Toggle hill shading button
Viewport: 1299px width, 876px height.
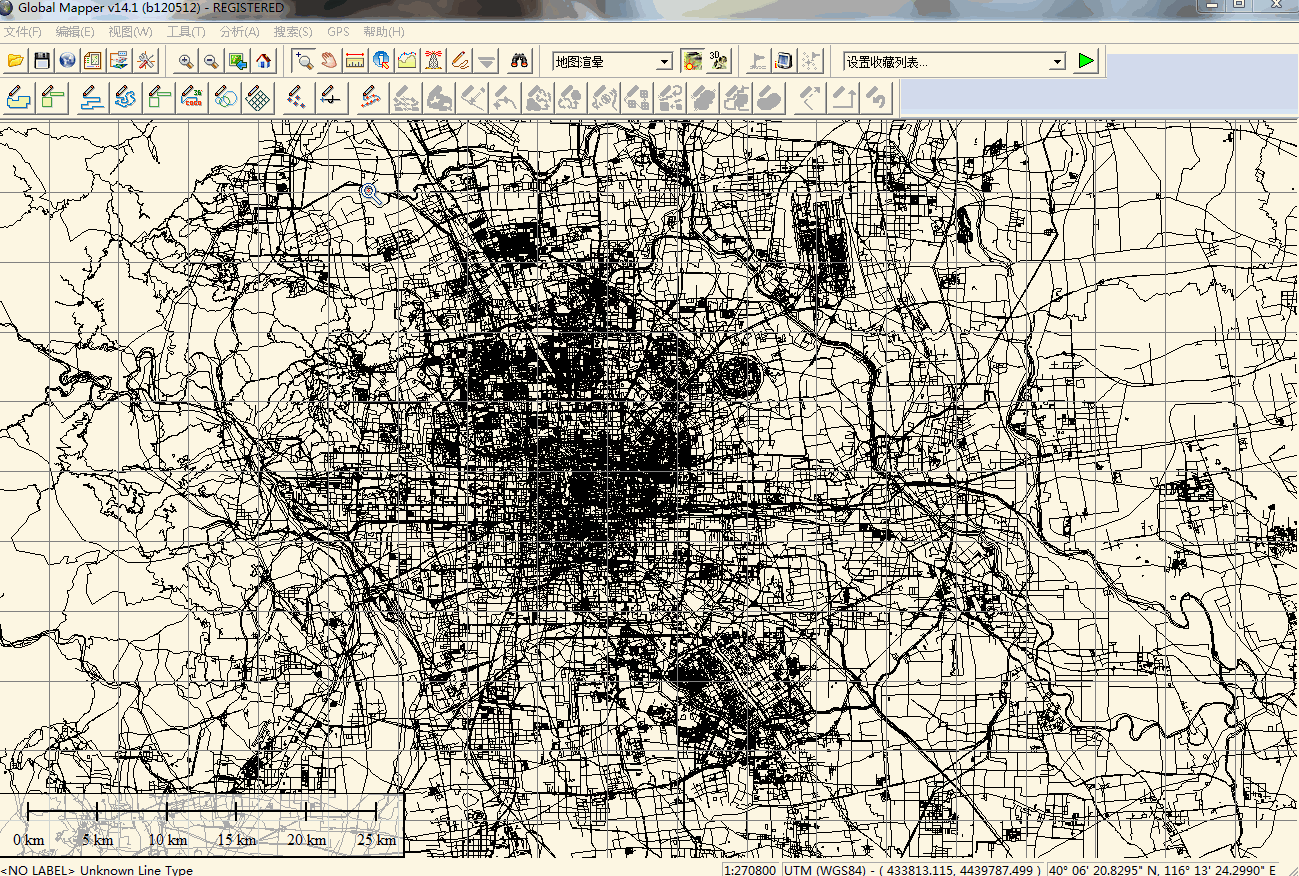(x=692, y=61)
